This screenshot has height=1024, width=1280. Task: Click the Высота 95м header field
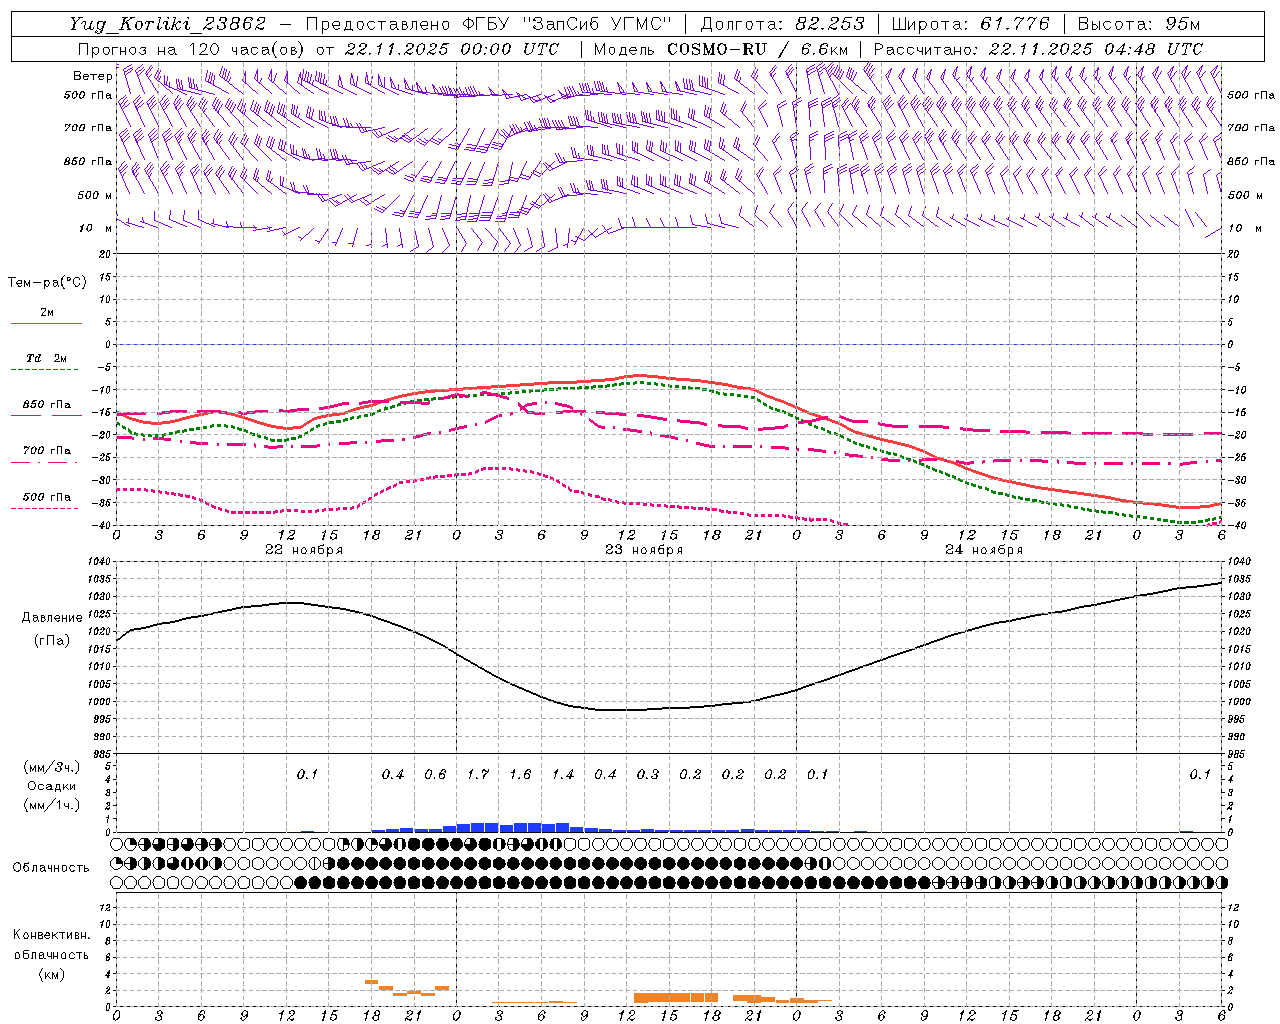coord(1138,24)
